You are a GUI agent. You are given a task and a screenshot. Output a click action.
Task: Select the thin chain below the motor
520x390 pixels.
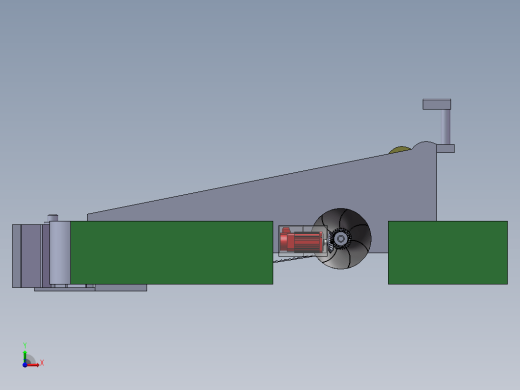(x=293, y=259)
